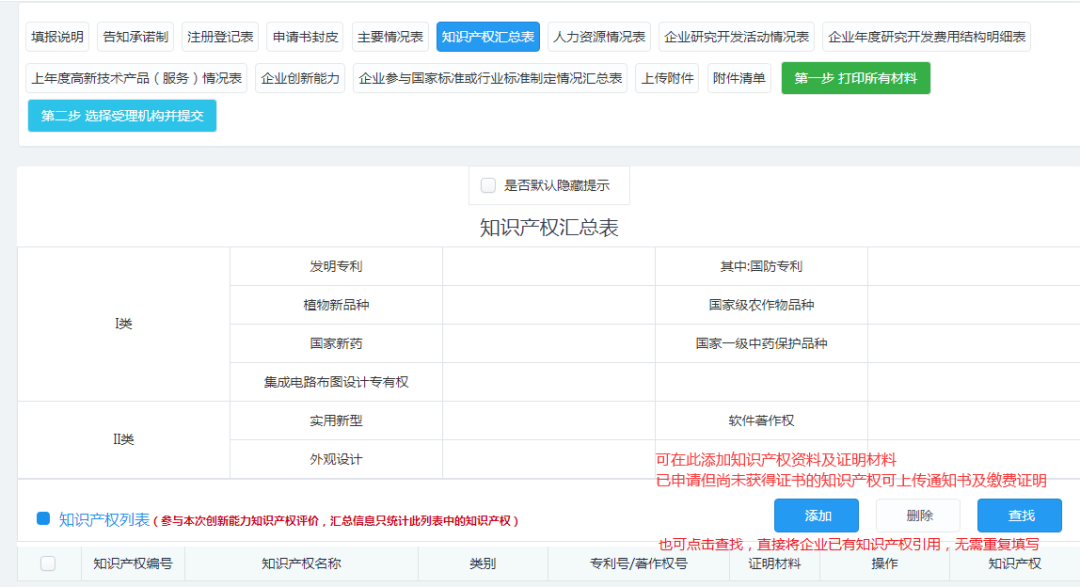Click the 国家级农作物品种 label

[761, 305]
